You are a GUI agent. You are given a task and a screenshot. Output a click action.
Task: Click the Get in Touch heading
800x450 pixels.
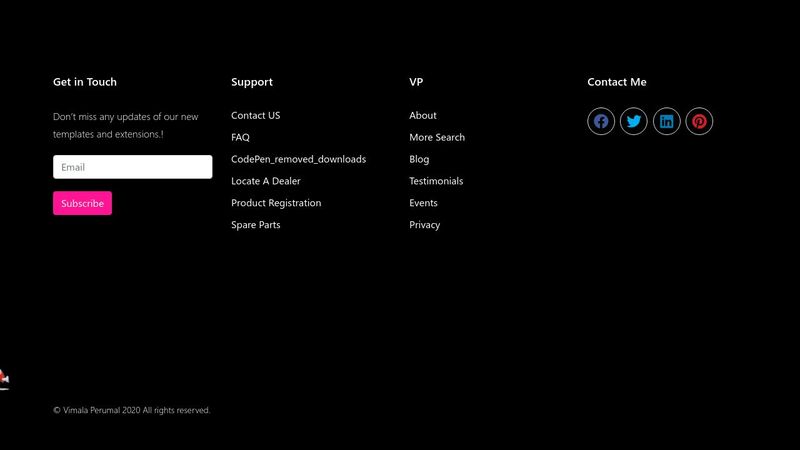[85, 82]
